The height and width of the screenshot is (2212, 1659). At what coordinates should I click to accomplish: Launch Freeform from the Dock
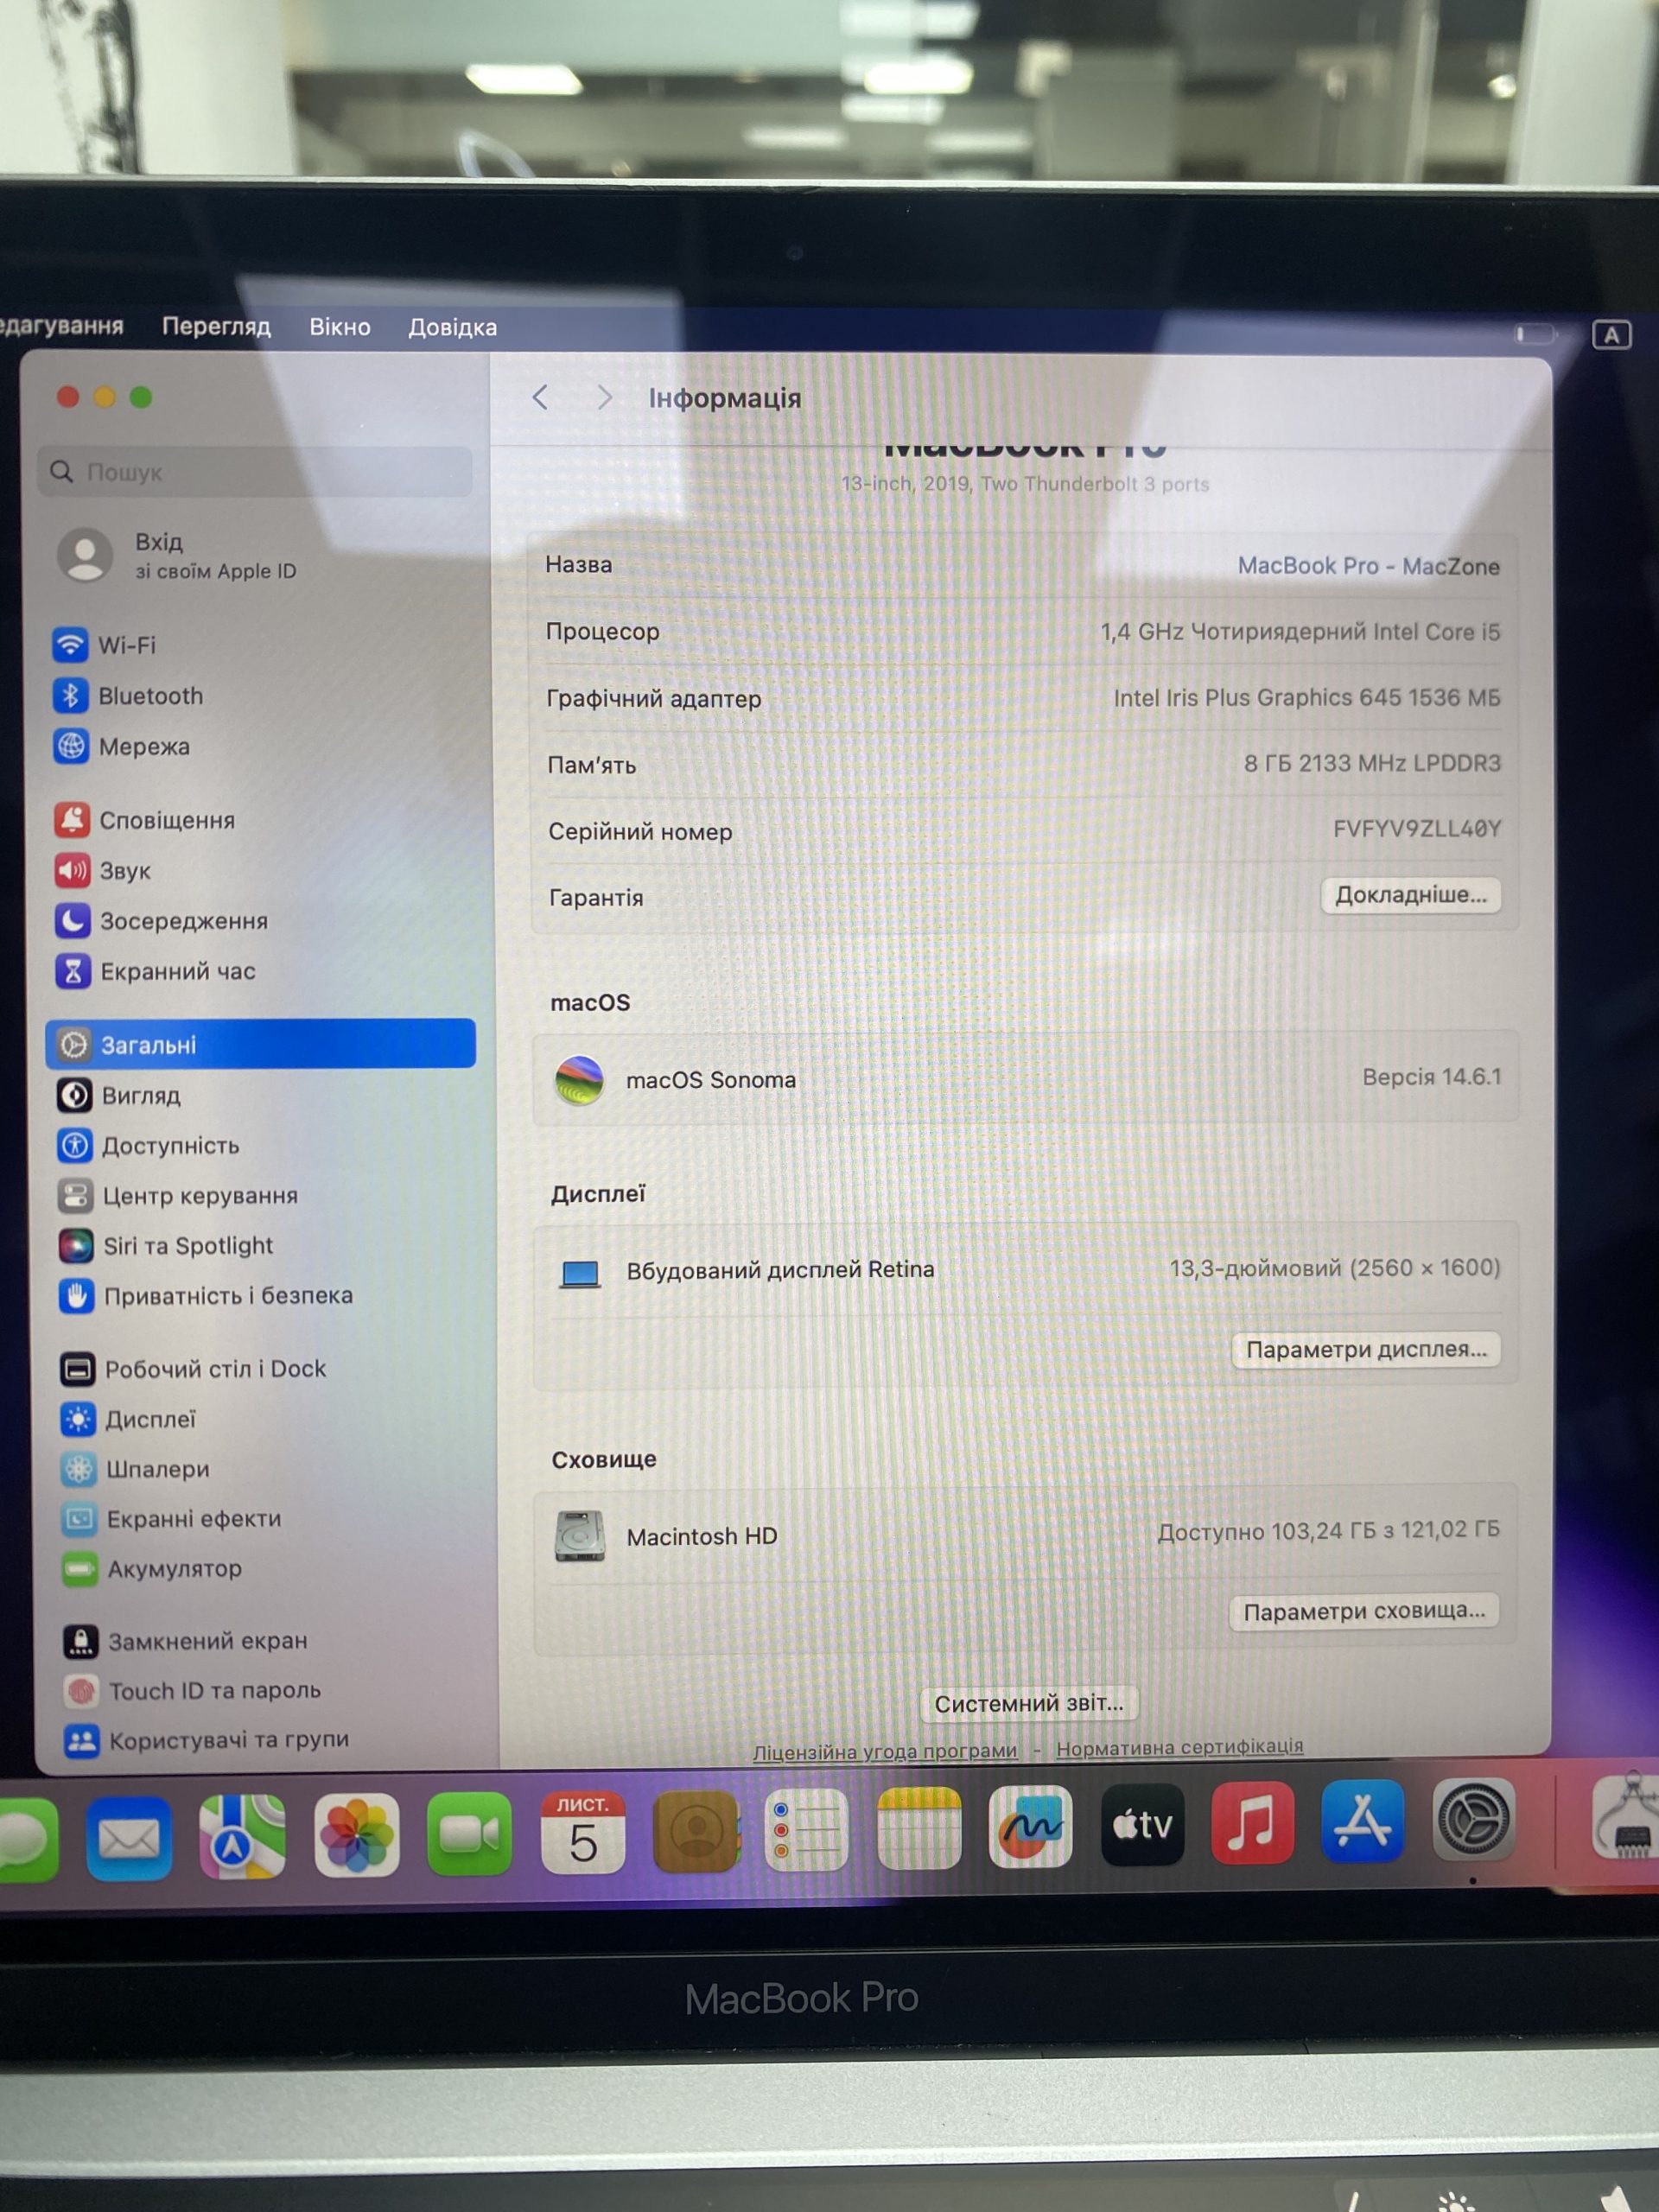click(1030, 1826)
